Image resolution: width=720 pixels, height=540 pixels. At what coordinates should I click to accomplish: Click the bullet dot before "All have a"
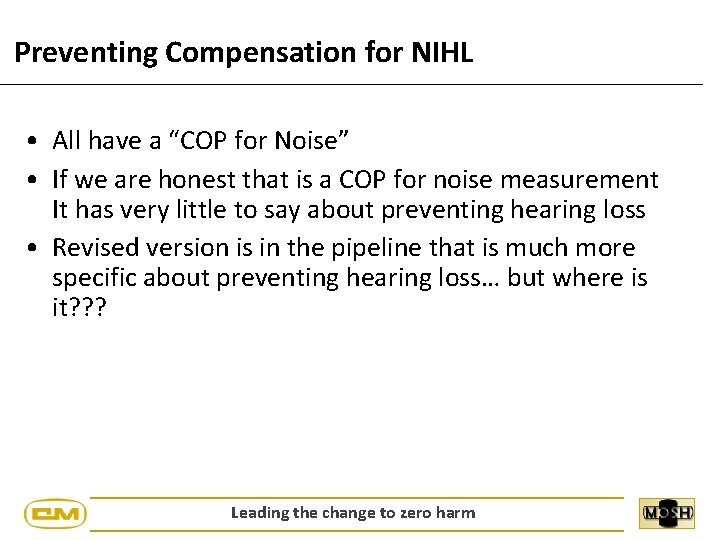(32, 141)
